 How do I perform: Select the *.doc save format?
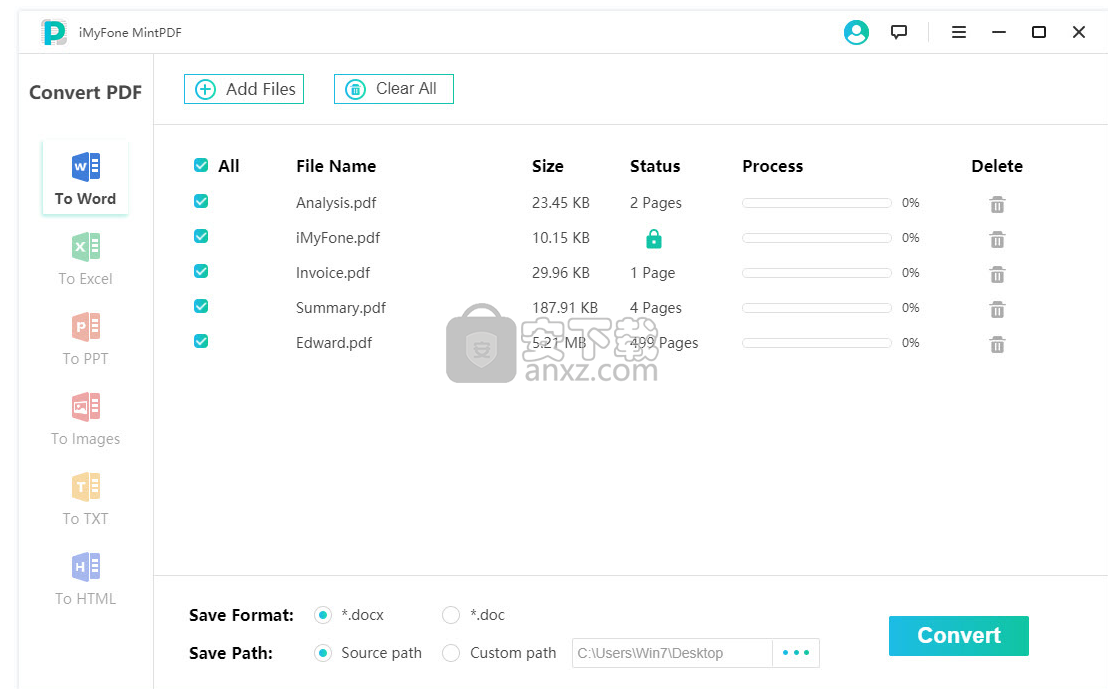pos(451,615)
